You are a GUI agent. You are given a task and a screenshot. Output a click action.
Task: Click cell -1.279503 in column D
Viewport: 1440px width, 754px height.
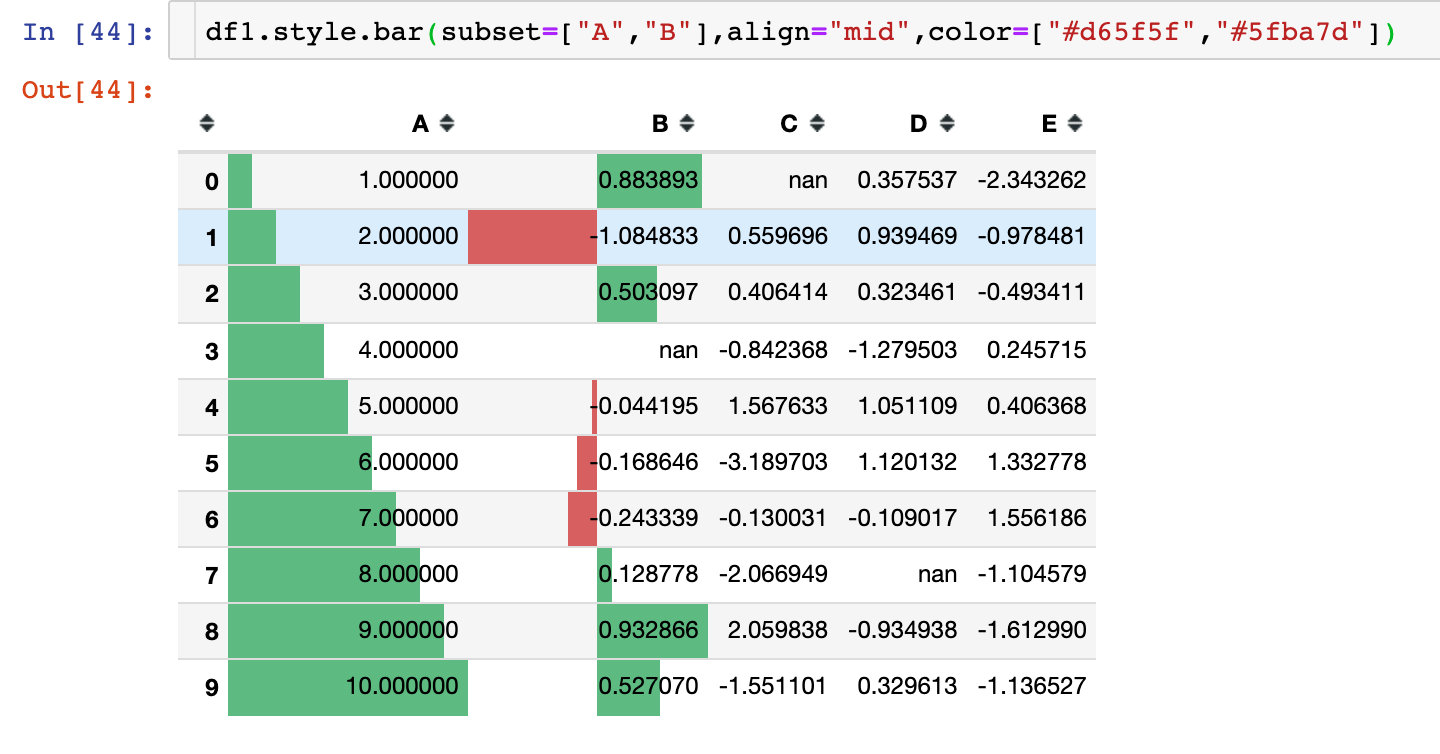click(902, 349)
